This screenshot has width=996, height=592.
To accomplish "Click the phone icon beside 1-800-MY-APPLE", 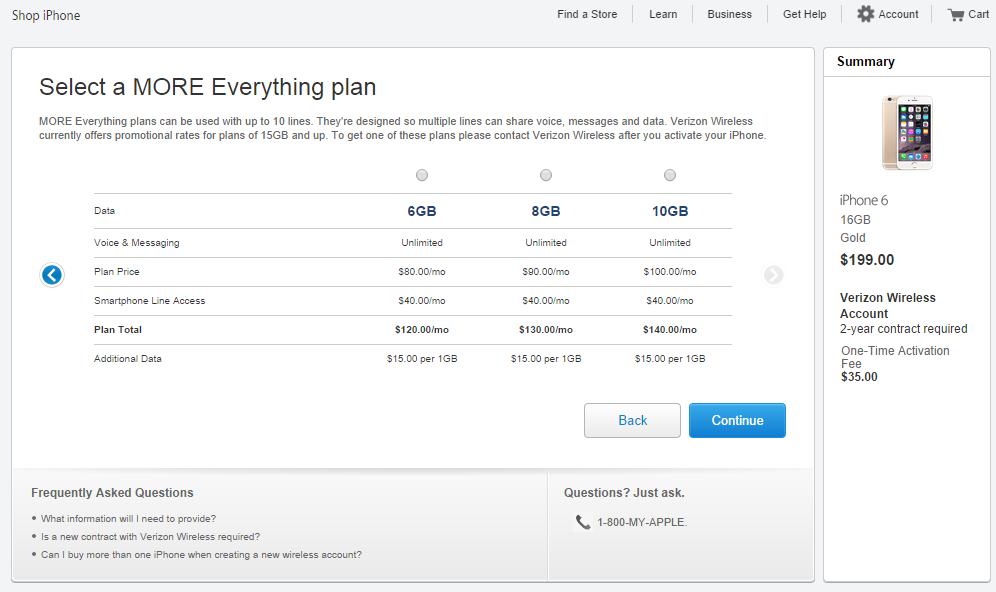I will 582,522.
